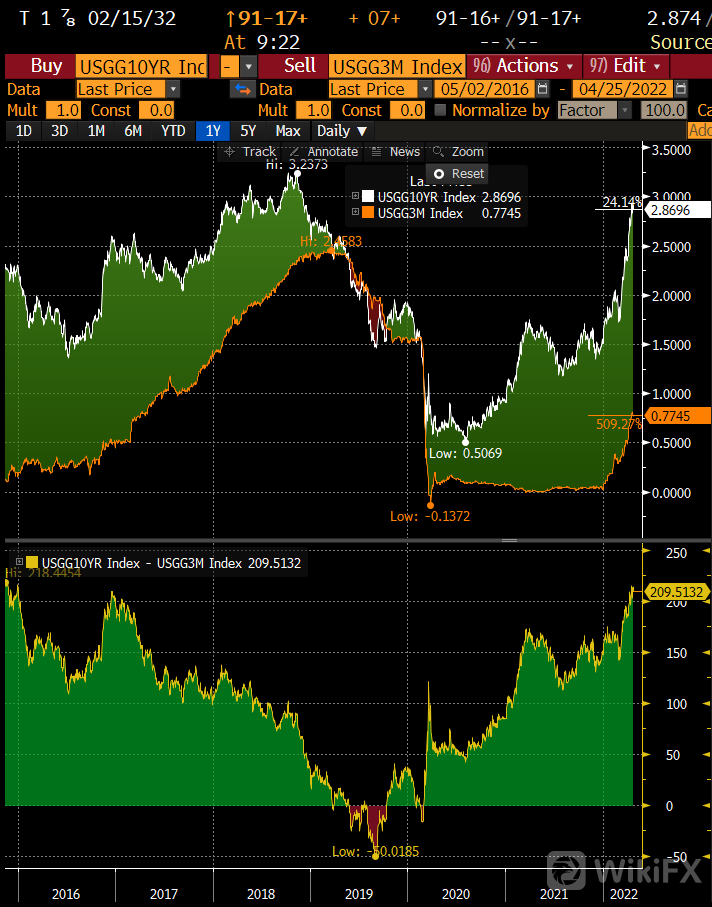Viewport: 712px width, 907px height.
Task: Expand the USGG3M Index legend entry
Action: pos(354,213)
